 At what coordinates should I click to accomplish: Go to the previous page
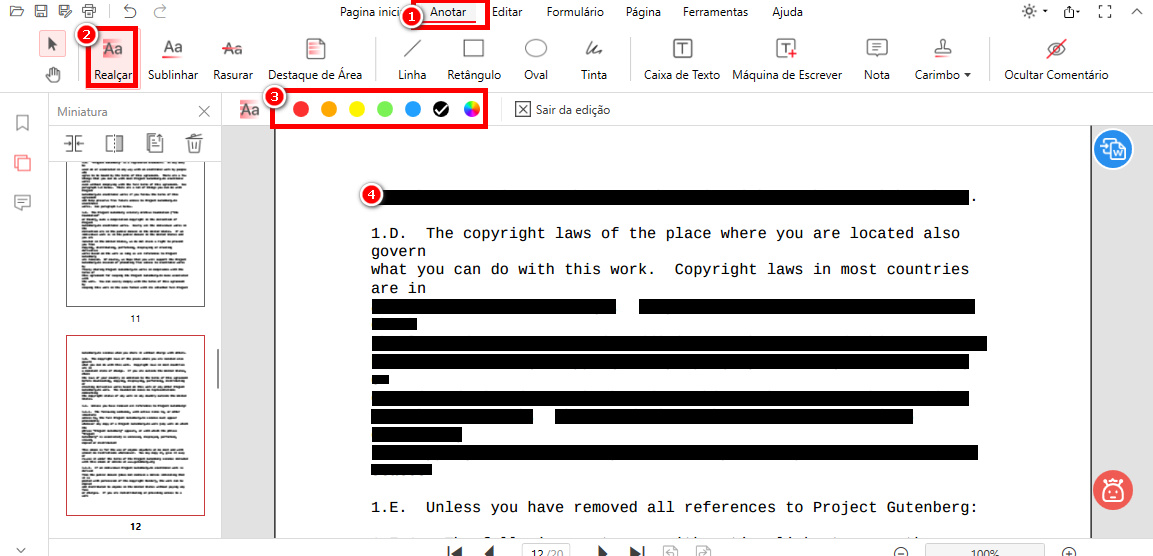488,552
